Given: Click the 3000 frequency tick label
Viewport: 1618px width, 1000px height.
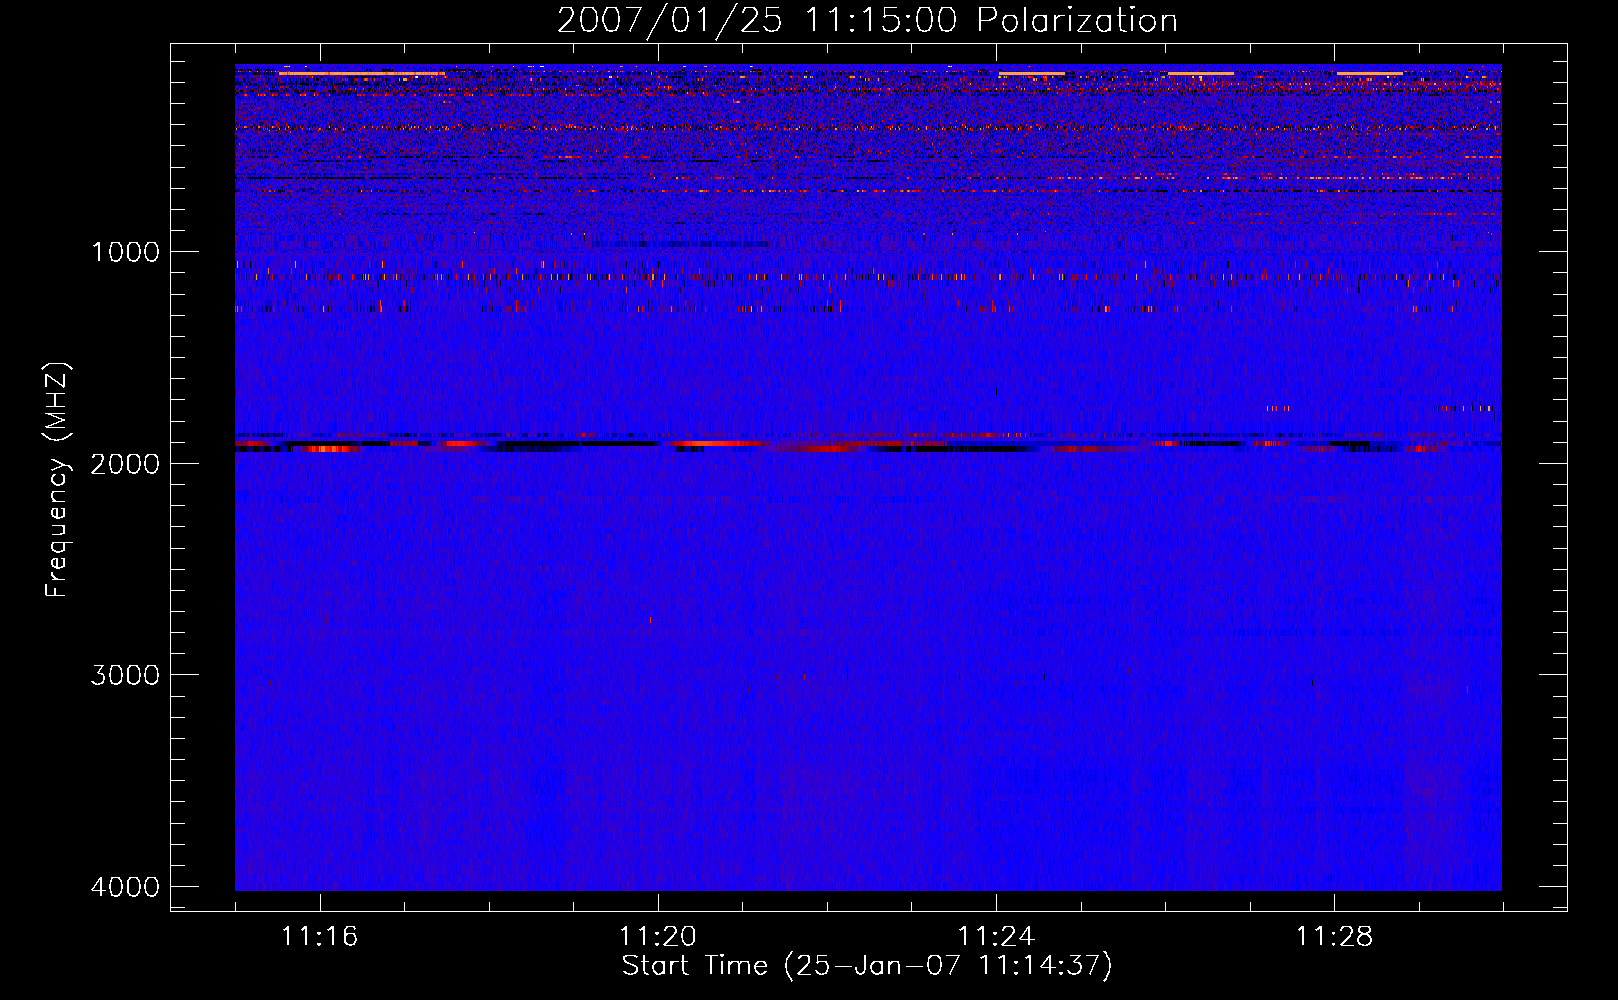Looking at the screenshot, I should tap(126, 675).
